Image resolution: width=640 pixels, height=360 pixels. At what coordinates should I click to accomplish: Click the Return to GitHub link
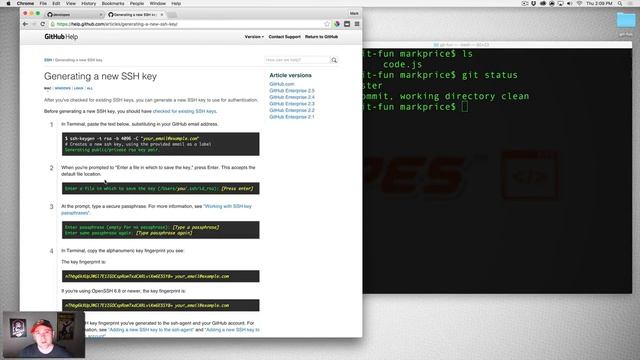[x=321, y=37]
